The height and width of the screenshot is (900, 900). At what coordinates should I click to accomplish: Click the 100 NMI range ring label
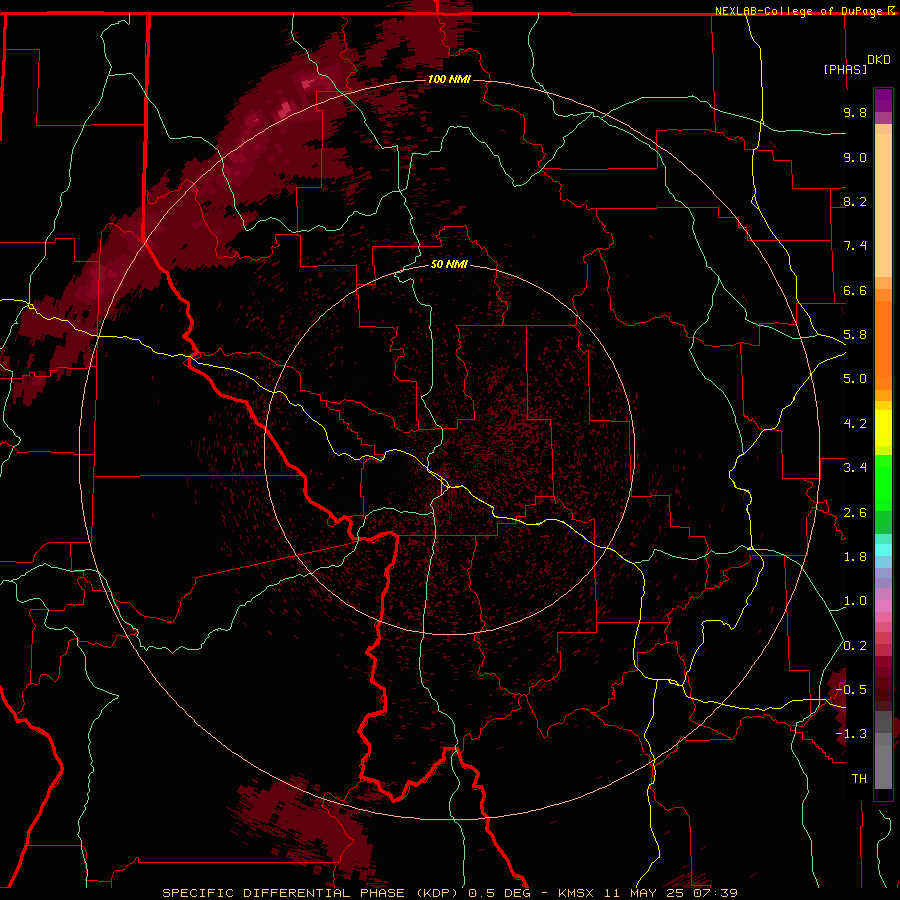coord(449,79)
